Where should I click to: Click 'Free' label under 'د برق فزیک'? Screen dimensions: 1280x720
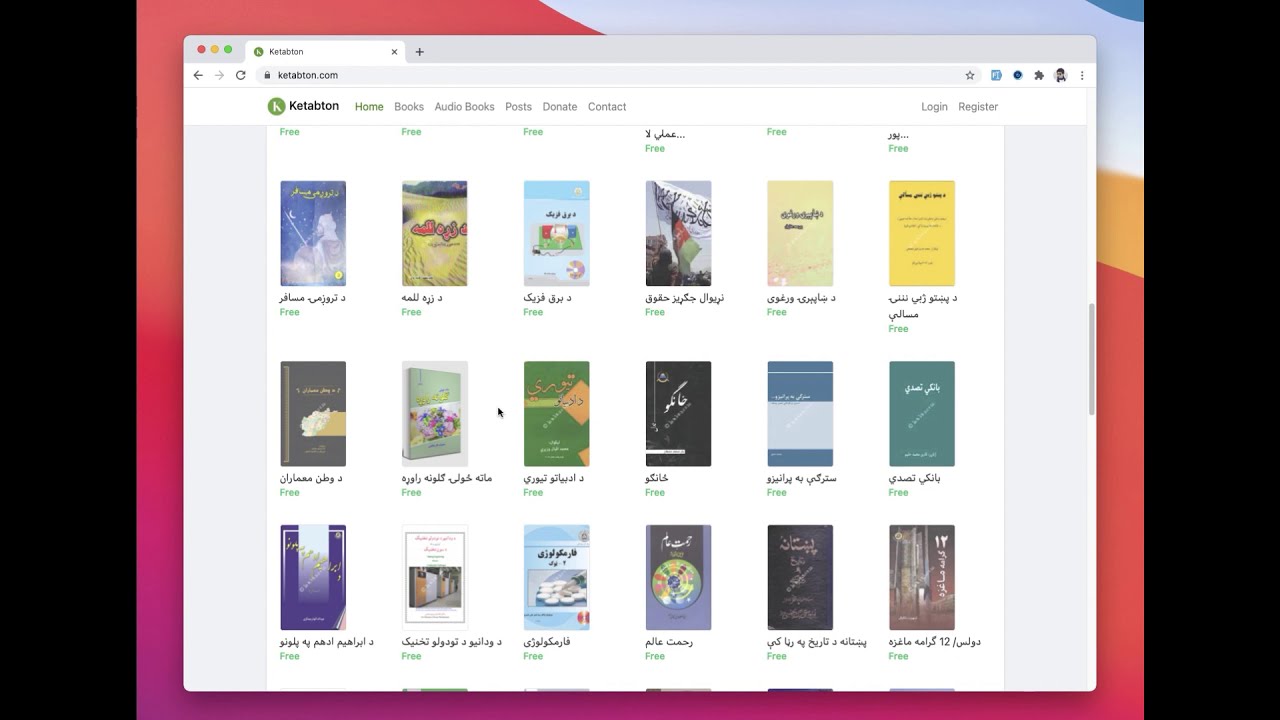(533, 313)
